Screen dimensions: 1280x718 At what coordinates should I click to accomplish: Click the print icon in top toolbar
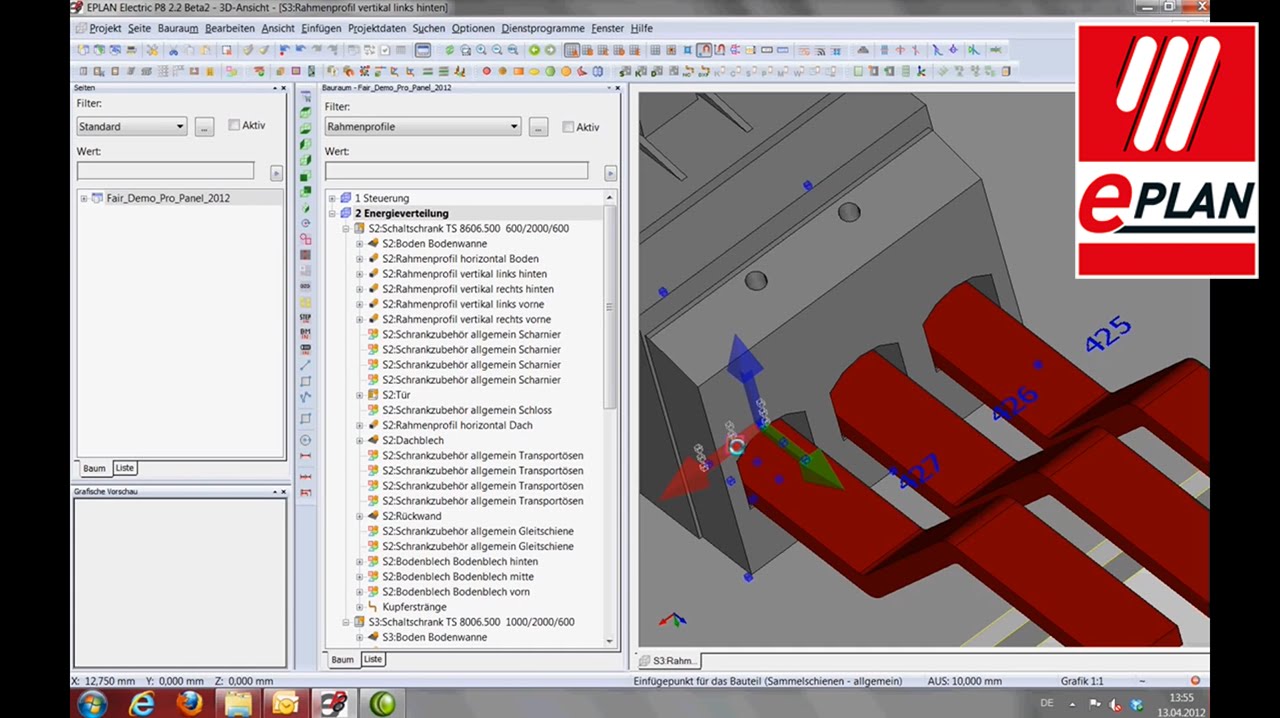[131, 50]
